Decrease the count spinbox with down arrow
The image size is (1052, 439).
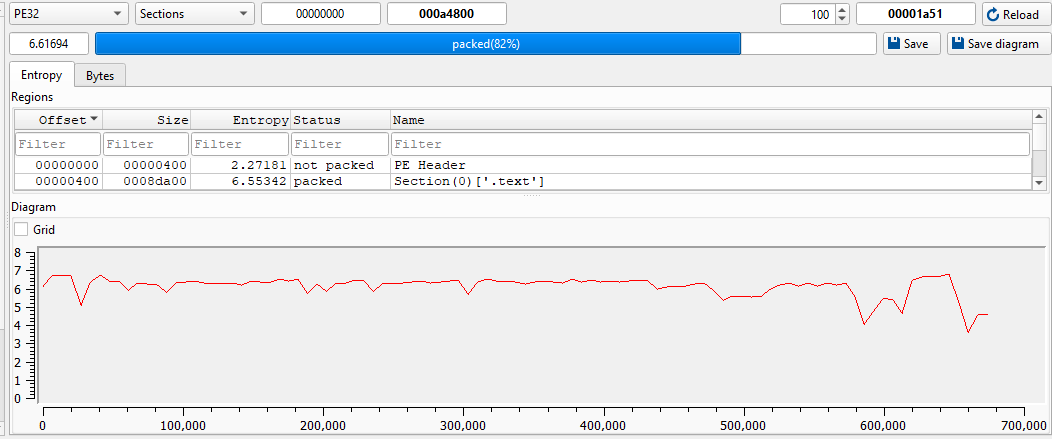click(841, 19)
